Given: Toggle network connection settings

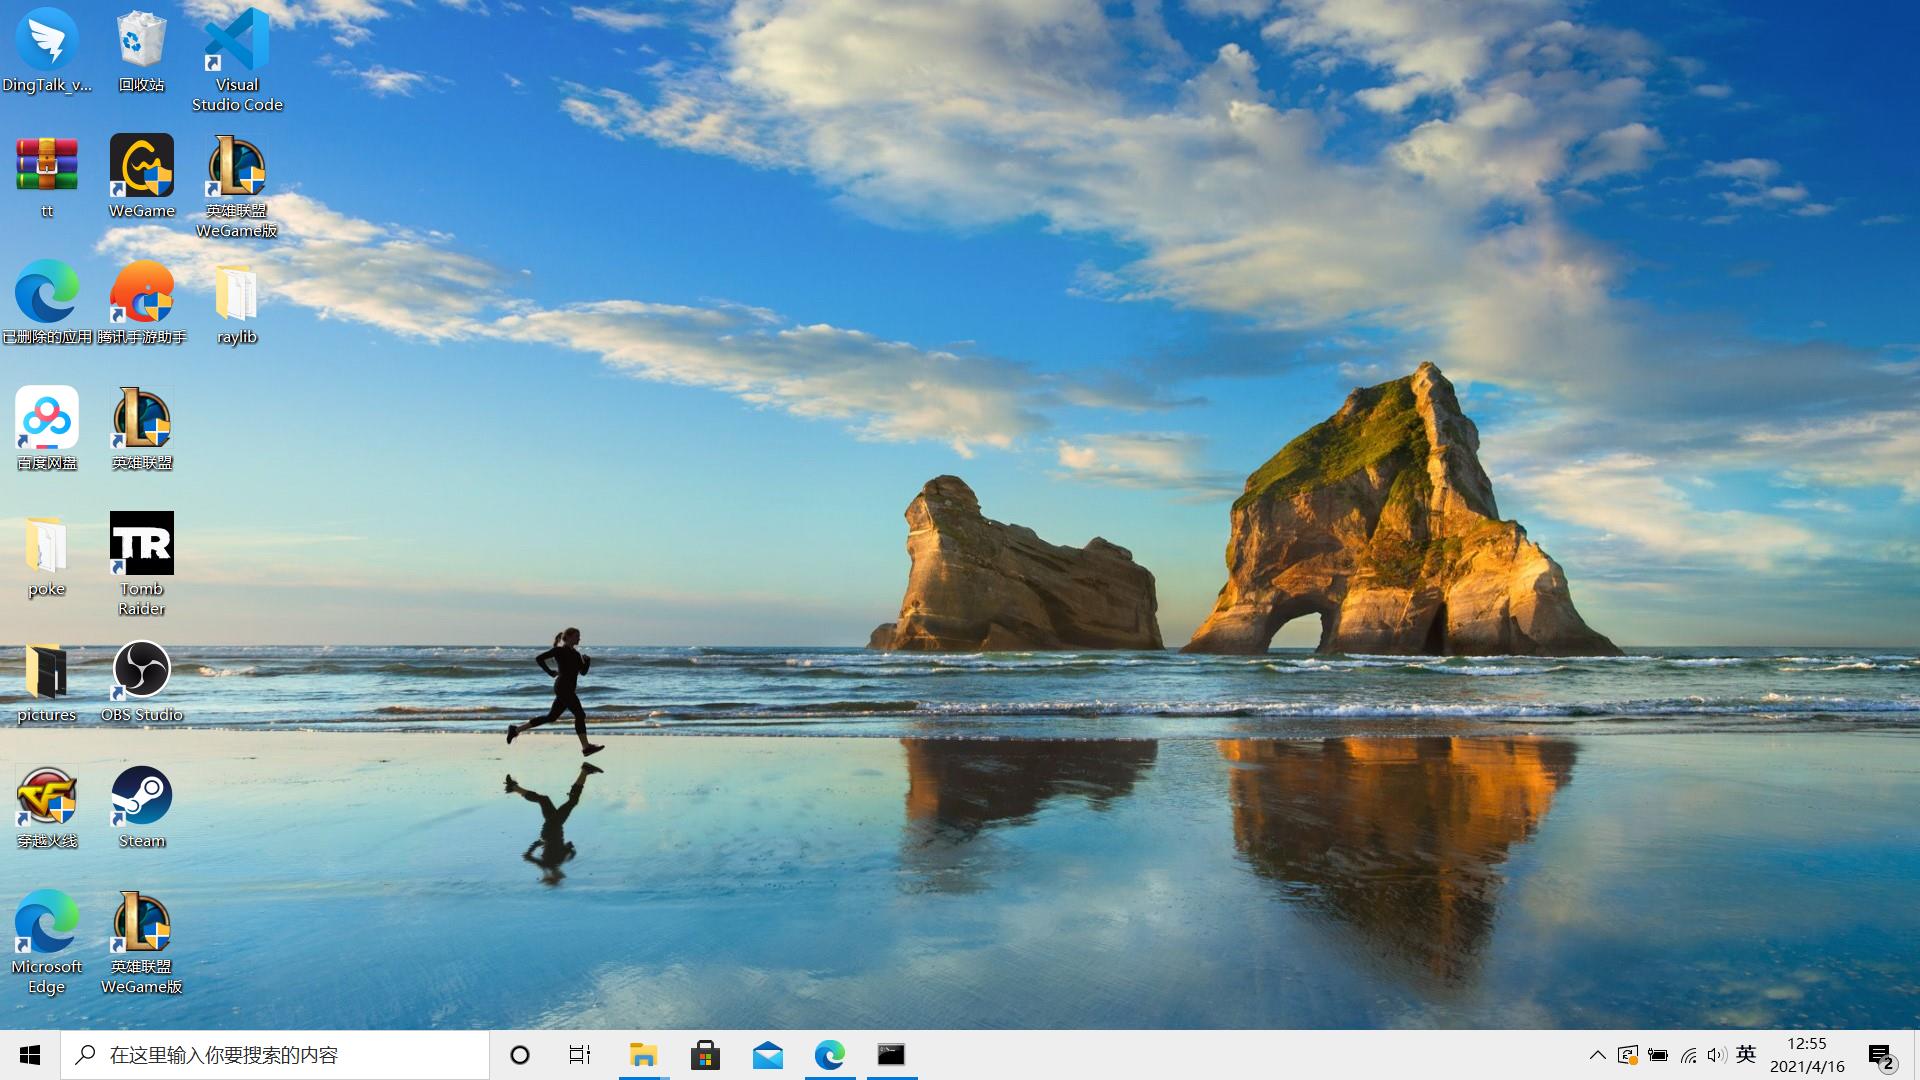Looking at the screenshot, I should [x=1687, y=1055].
